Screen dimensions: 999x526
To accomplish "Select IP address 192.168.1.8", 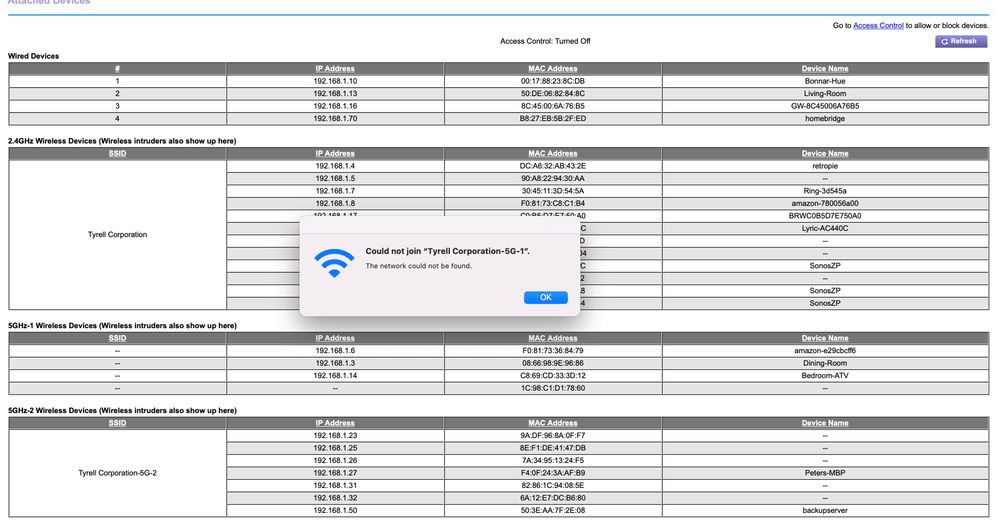I will (334, 203).
